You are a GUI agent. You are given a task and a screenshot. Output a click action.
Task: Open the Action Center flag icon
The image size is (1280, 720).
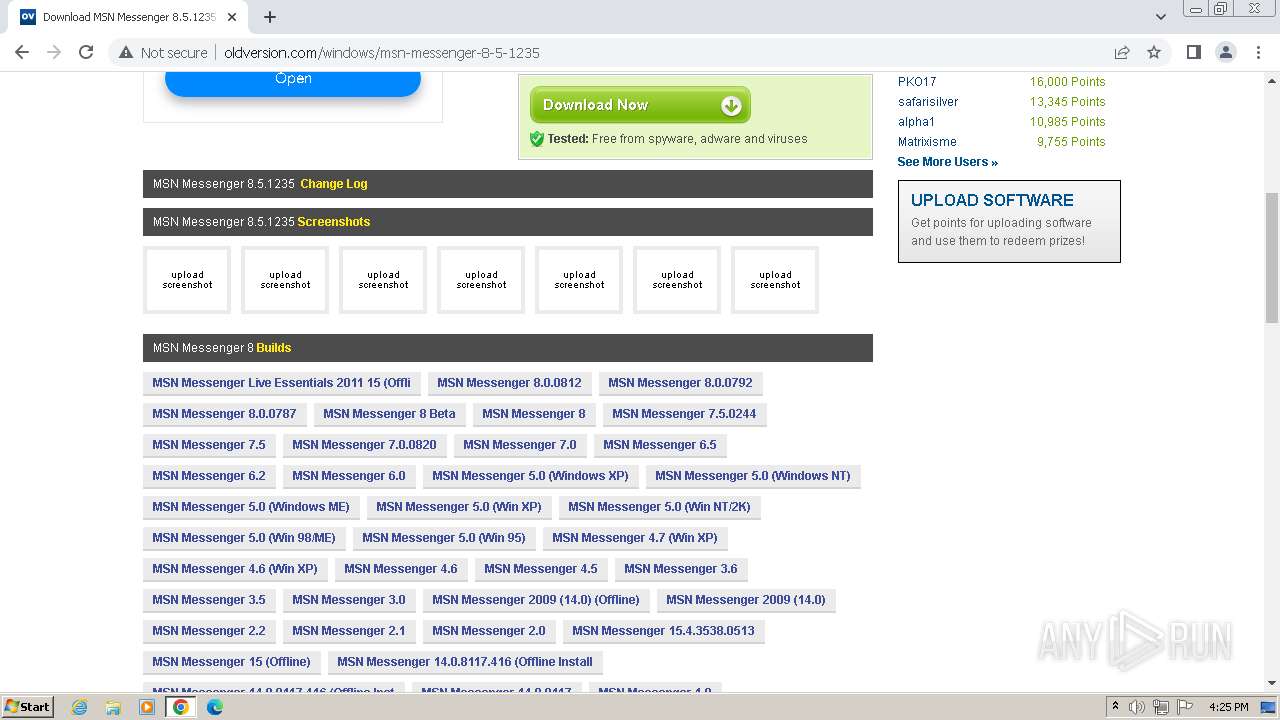coord(1184,707)
